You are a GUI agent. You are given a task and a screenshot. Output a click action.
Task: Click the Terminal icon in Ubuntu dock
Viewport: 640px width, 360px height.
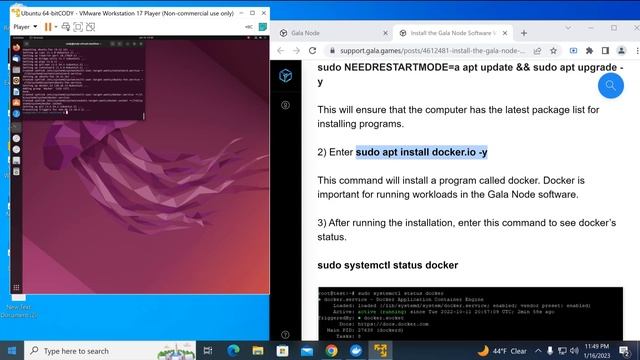tap(16, 127)
